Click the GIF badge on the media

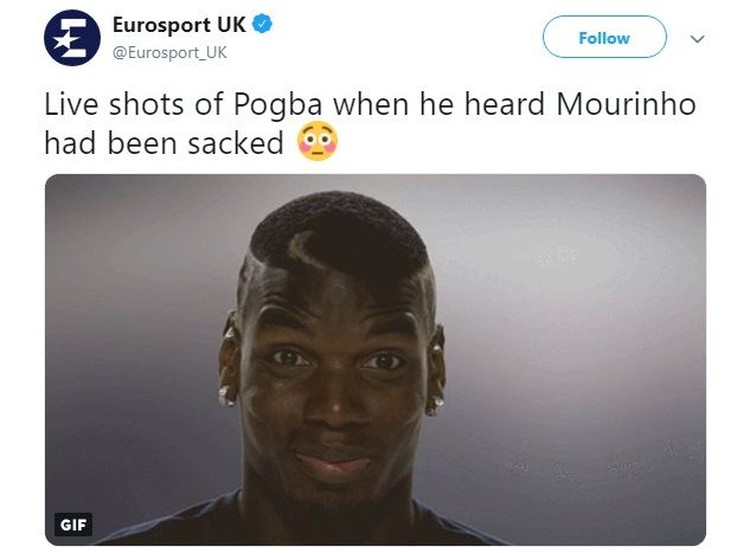[x=73, y=524]
